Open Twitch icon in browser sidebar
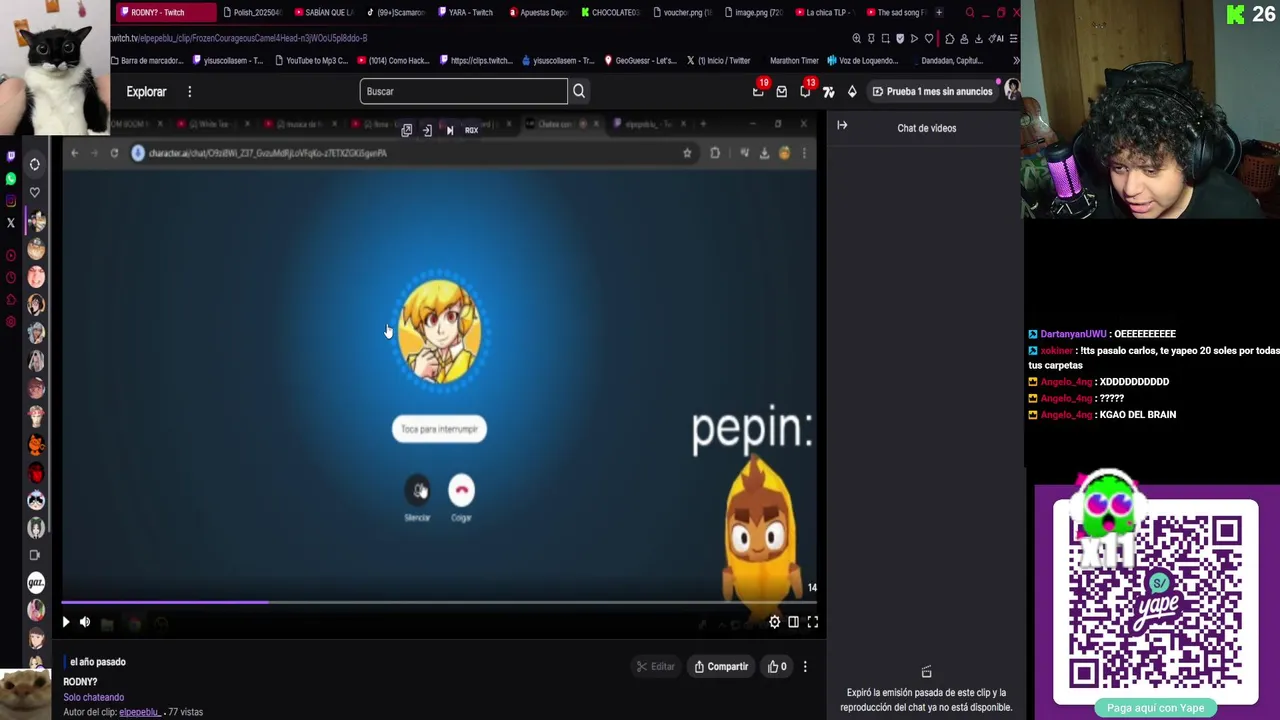Screen dimensions: 1280x720 [x=11, y=156]
